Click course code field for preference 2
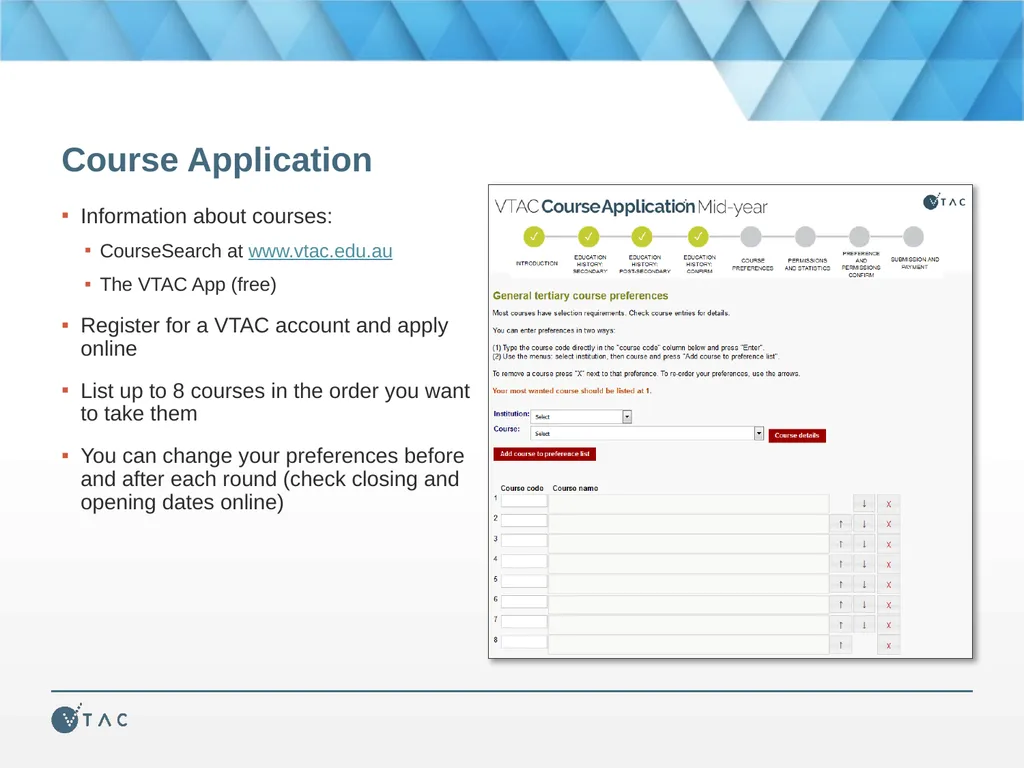Screen dimensions: 1024x768 click(x=524, y=521)
